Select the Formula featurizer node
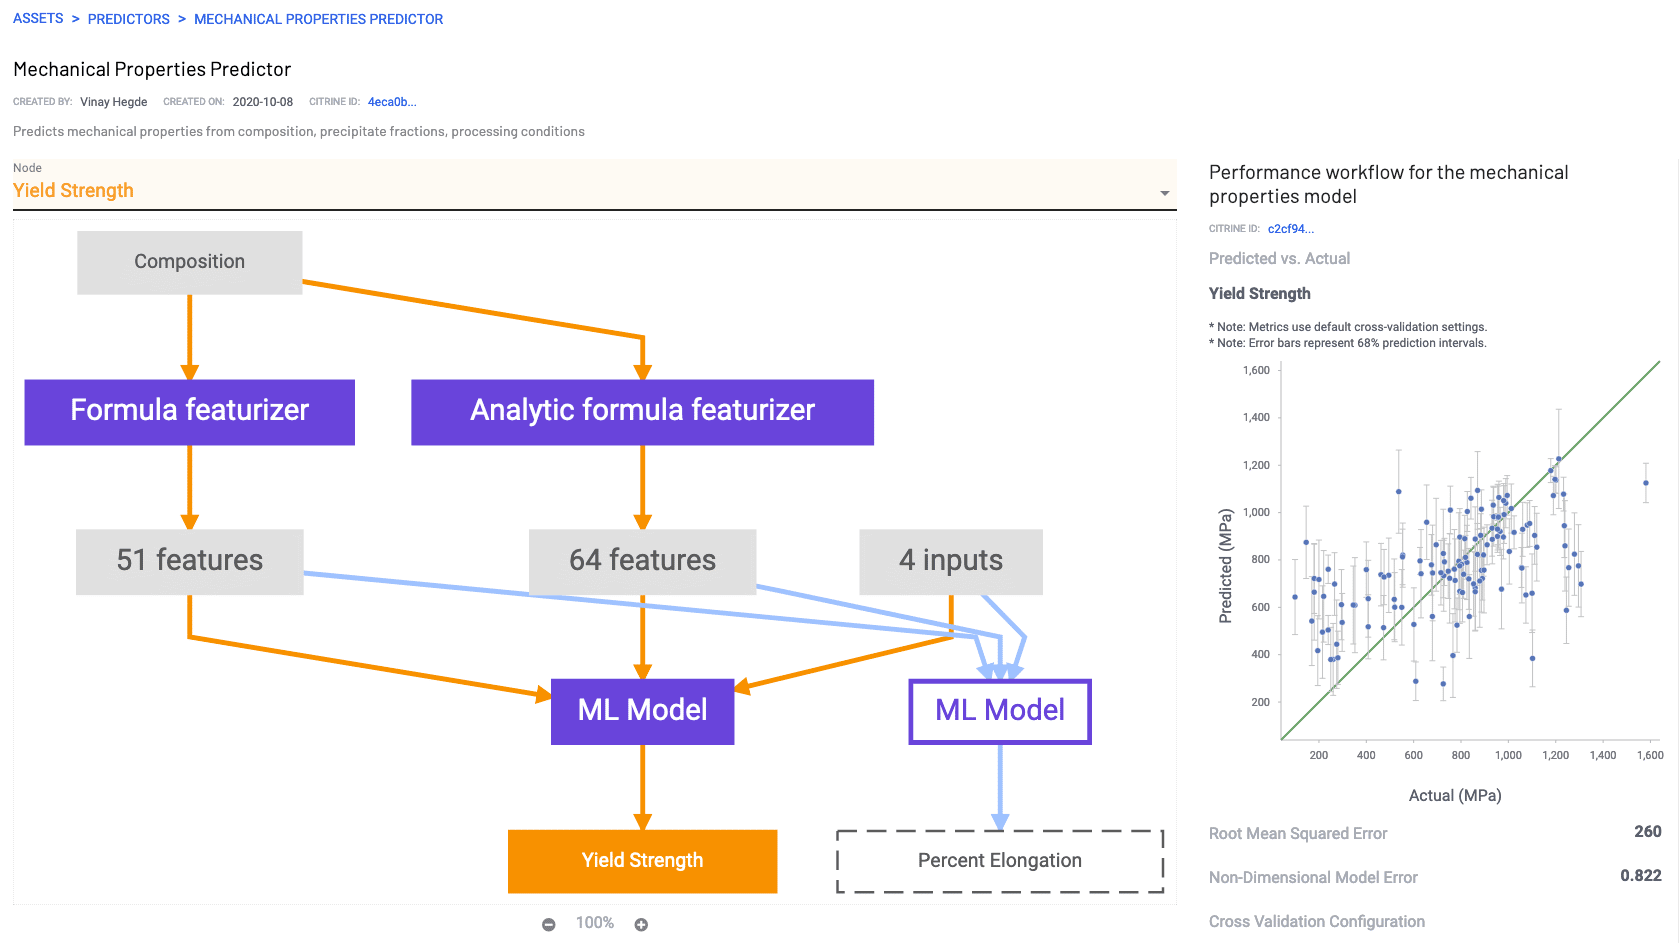Screen dimensions: 1679x949 (x=189, y=411)
